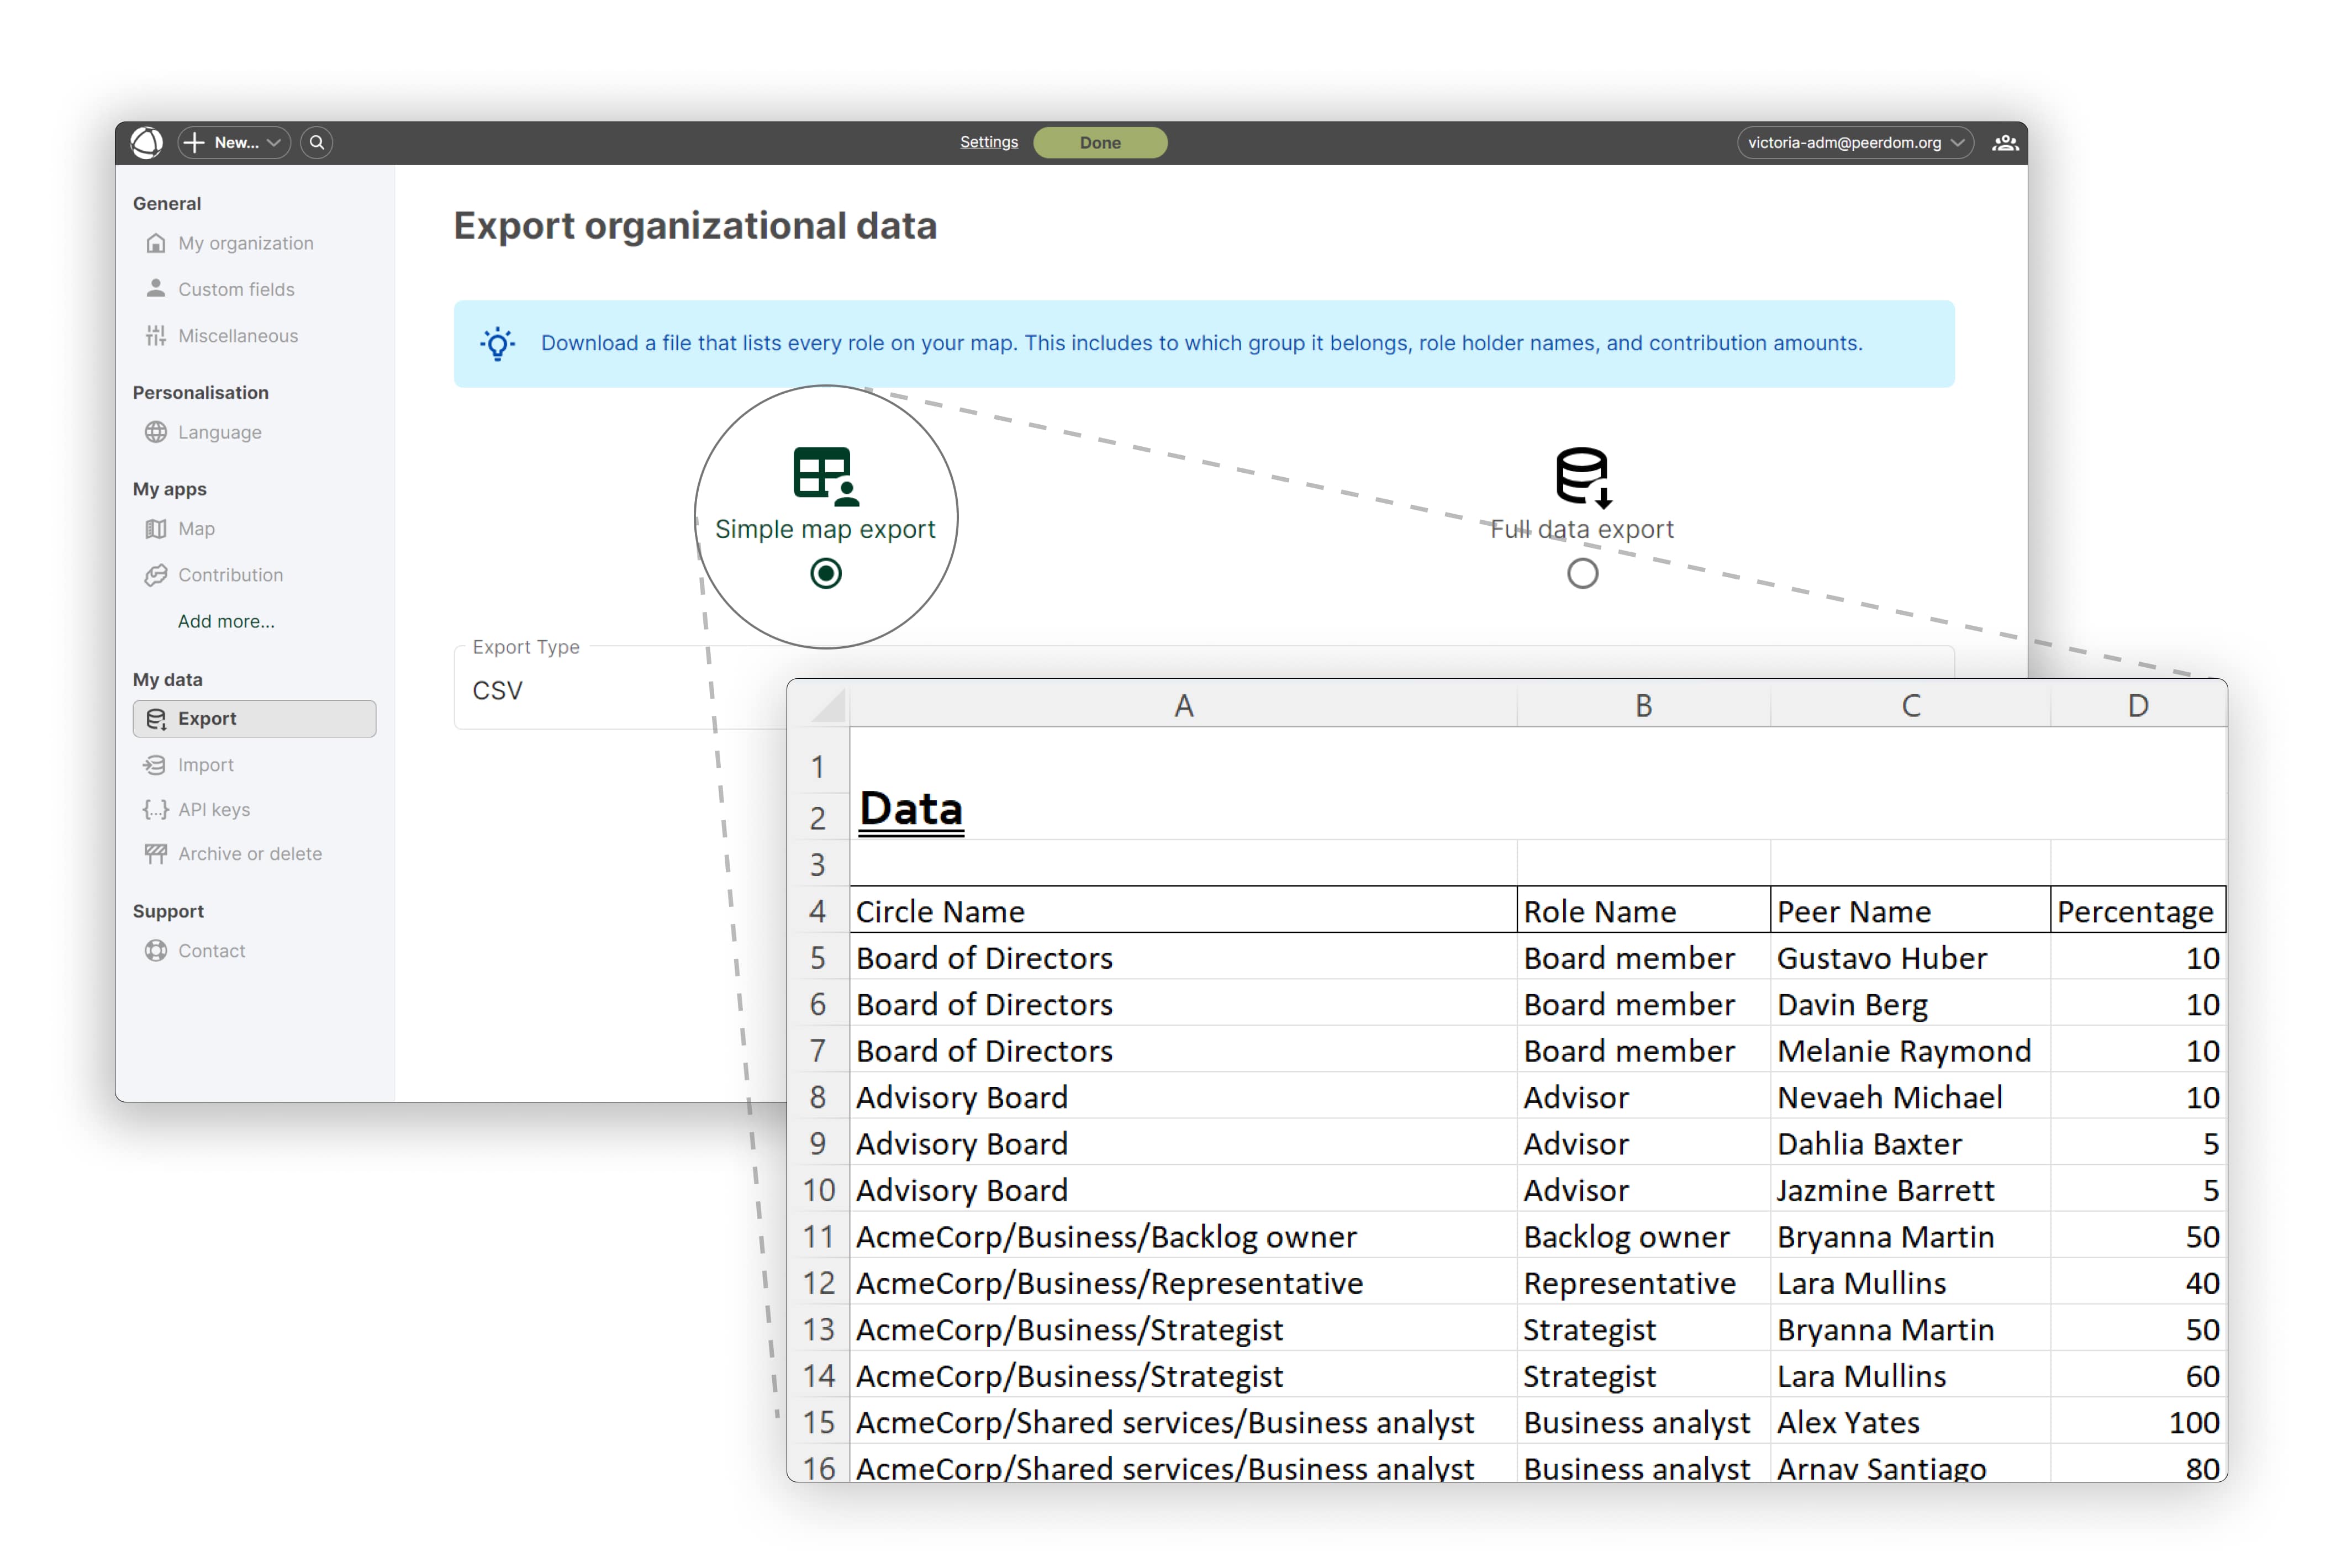Click the Map icon in sidebar
Image resolution: width=2331 pixels, height=1568 pixels.
156,529
